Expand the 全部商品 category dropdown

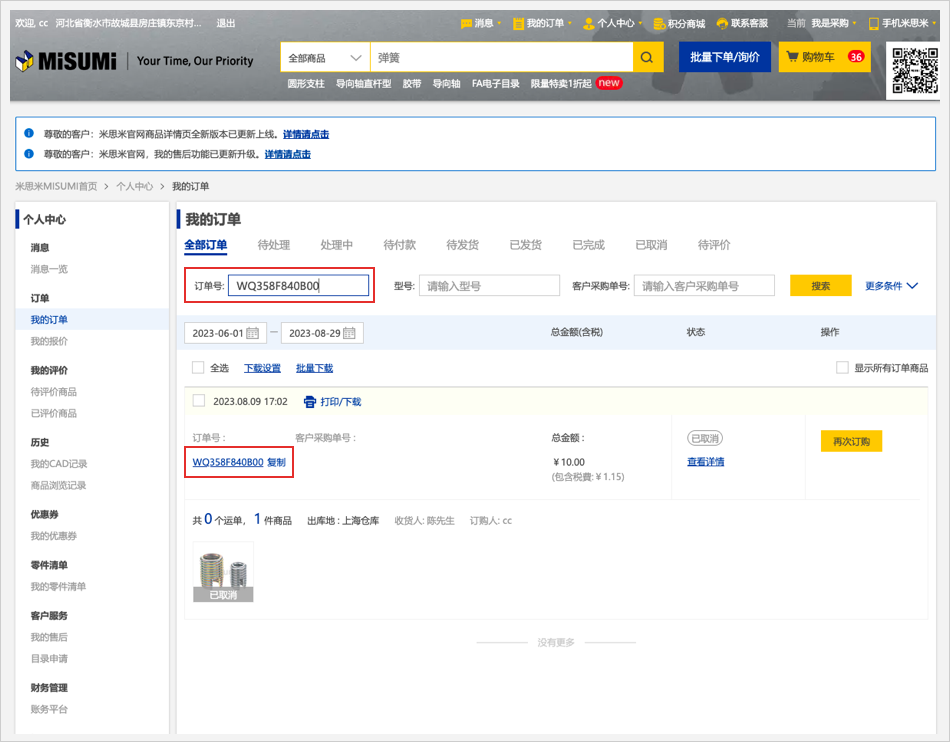tap(325, 58)
